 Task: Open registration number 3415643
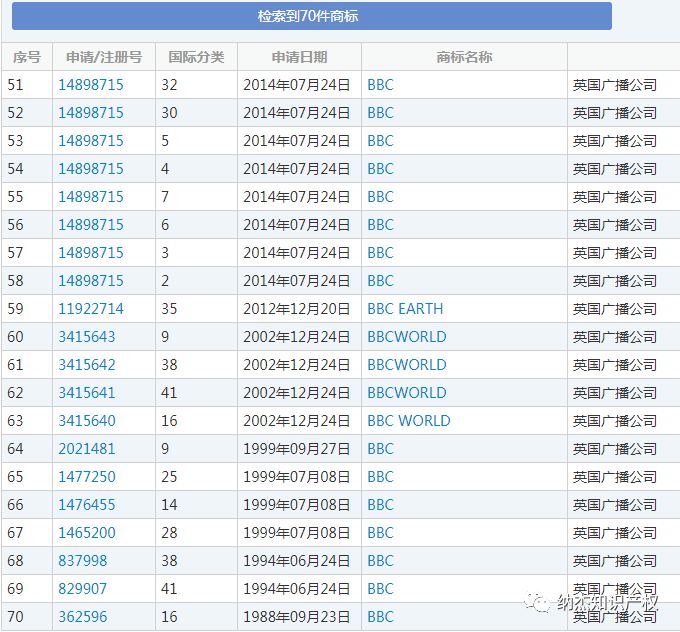point(87,337)
